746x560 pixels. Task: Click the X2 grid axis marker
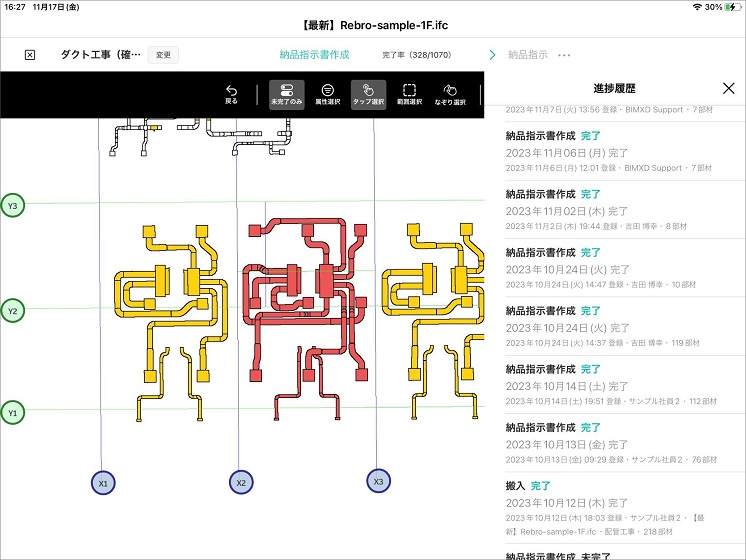click(240, 482)
